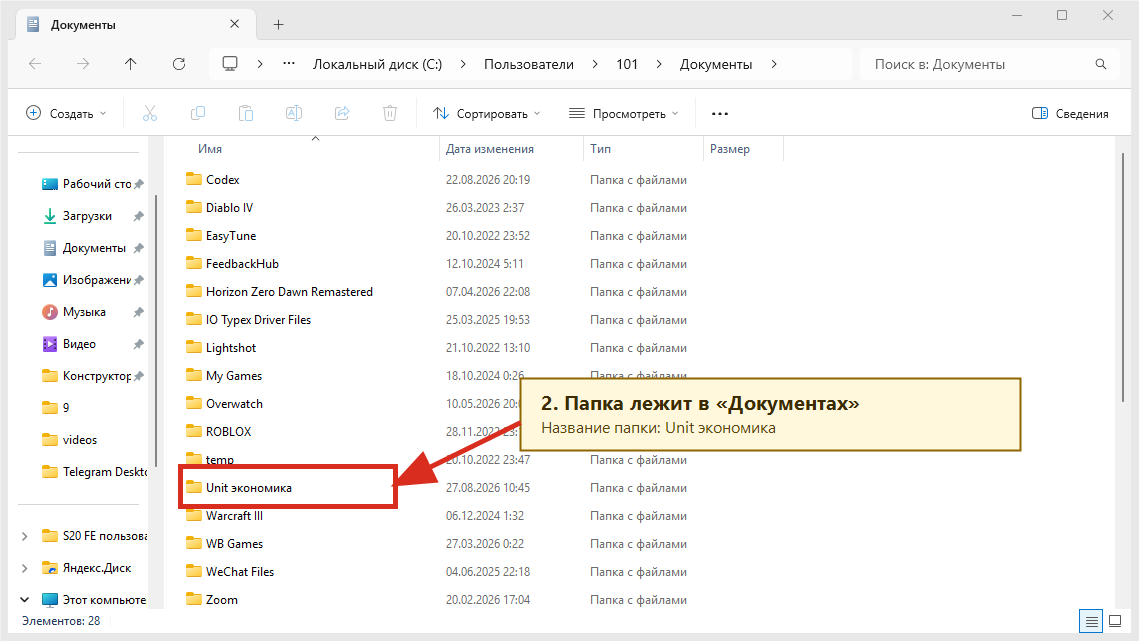Expand the S20 FE sidebar node
This screenshot has width=1139, height=641.
tap(25, 536)
